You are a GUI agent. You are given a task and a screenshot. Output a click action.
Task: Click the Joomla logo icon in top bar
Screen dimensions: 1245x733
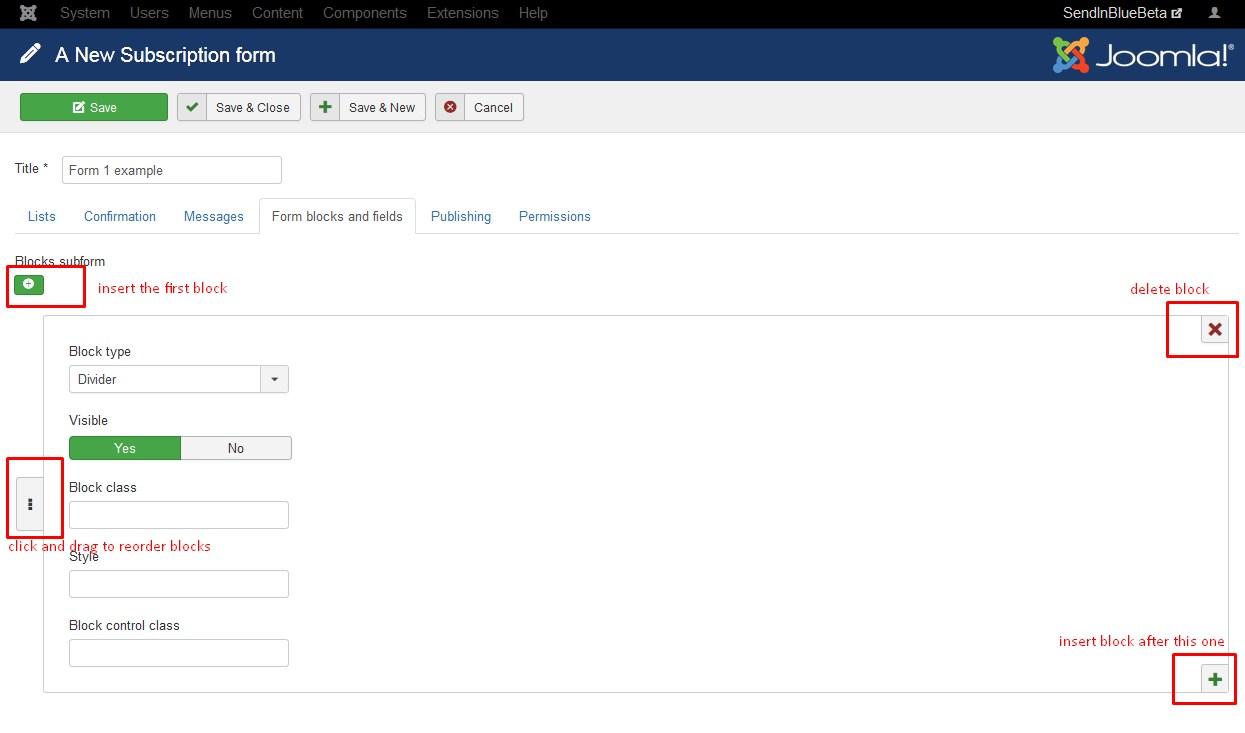click(x=29, y=13)
